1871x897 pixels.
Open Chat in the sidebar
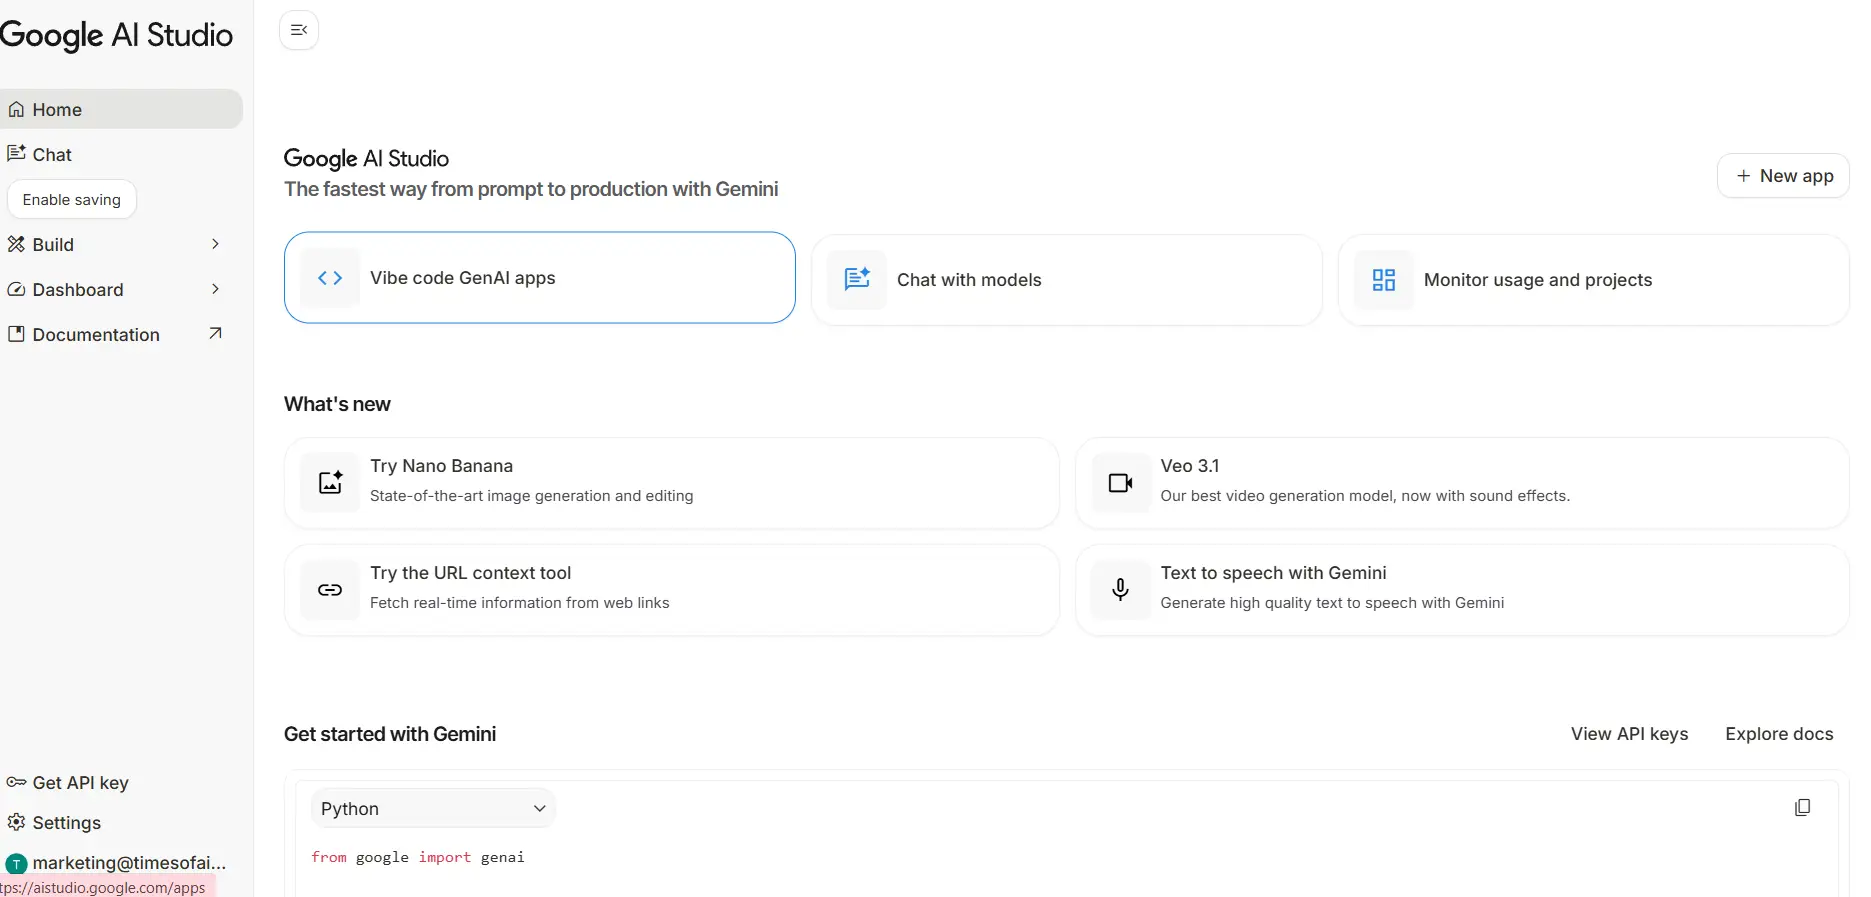click(x=121, y=154)
